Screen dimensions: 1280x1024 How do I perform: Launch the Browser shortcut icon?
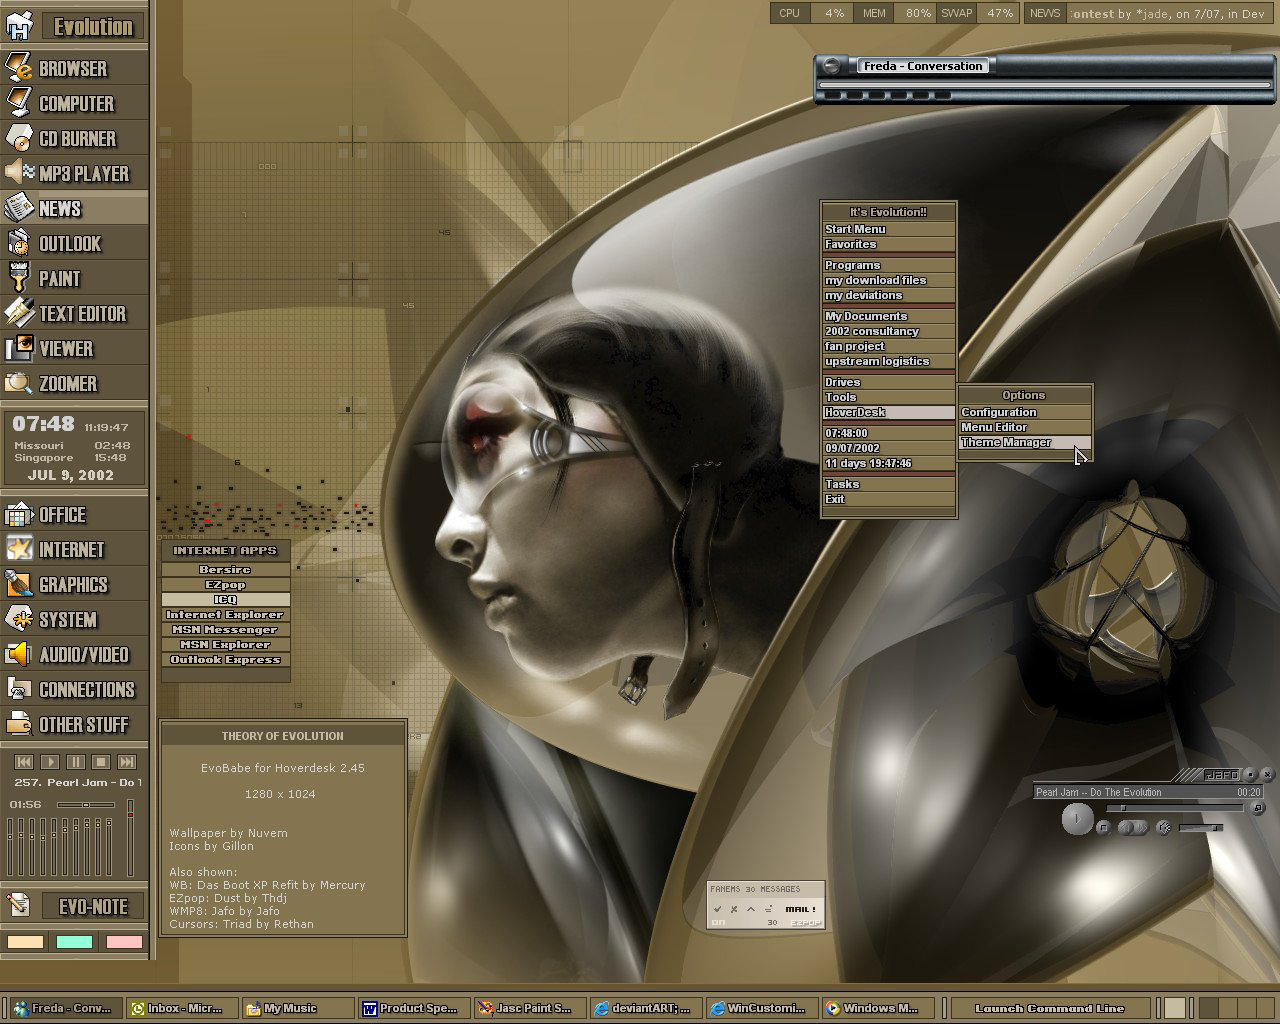pyautogui.click(x=19, y=68)
